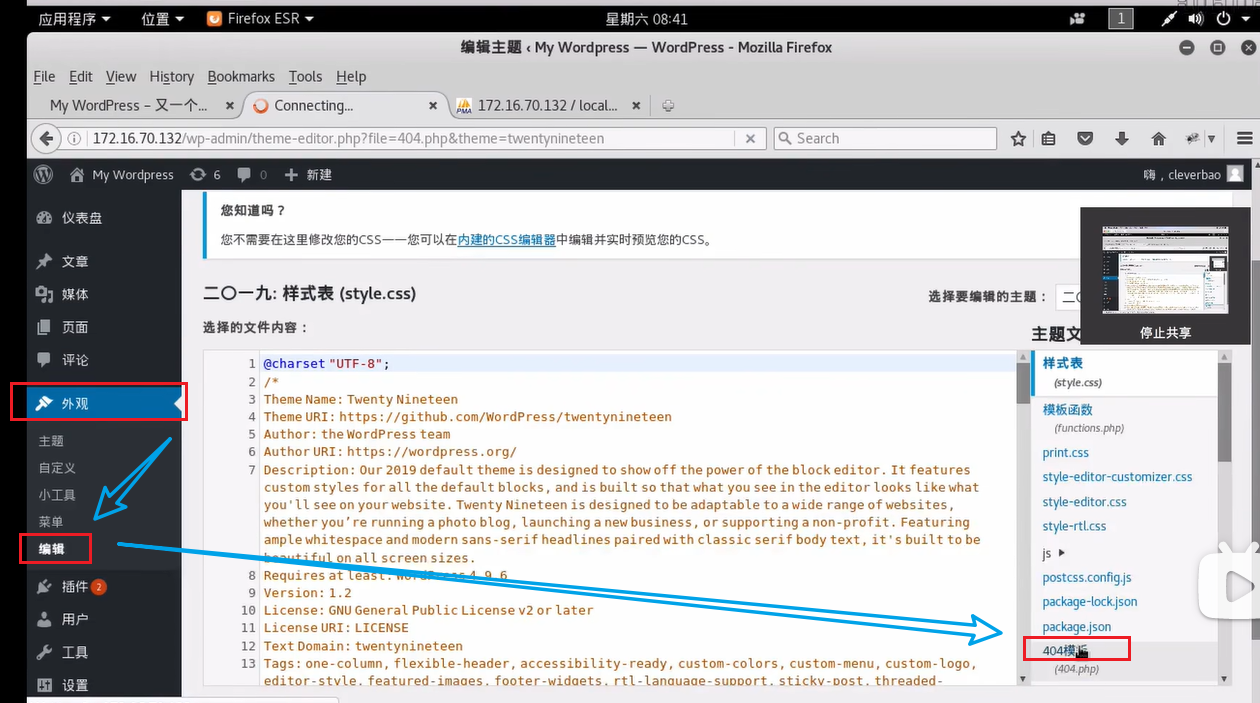The height and width of the screenshot is (703, 1260).
Task: Select workspace 1 indicator in top panel
Action: tap(1120, 18)
